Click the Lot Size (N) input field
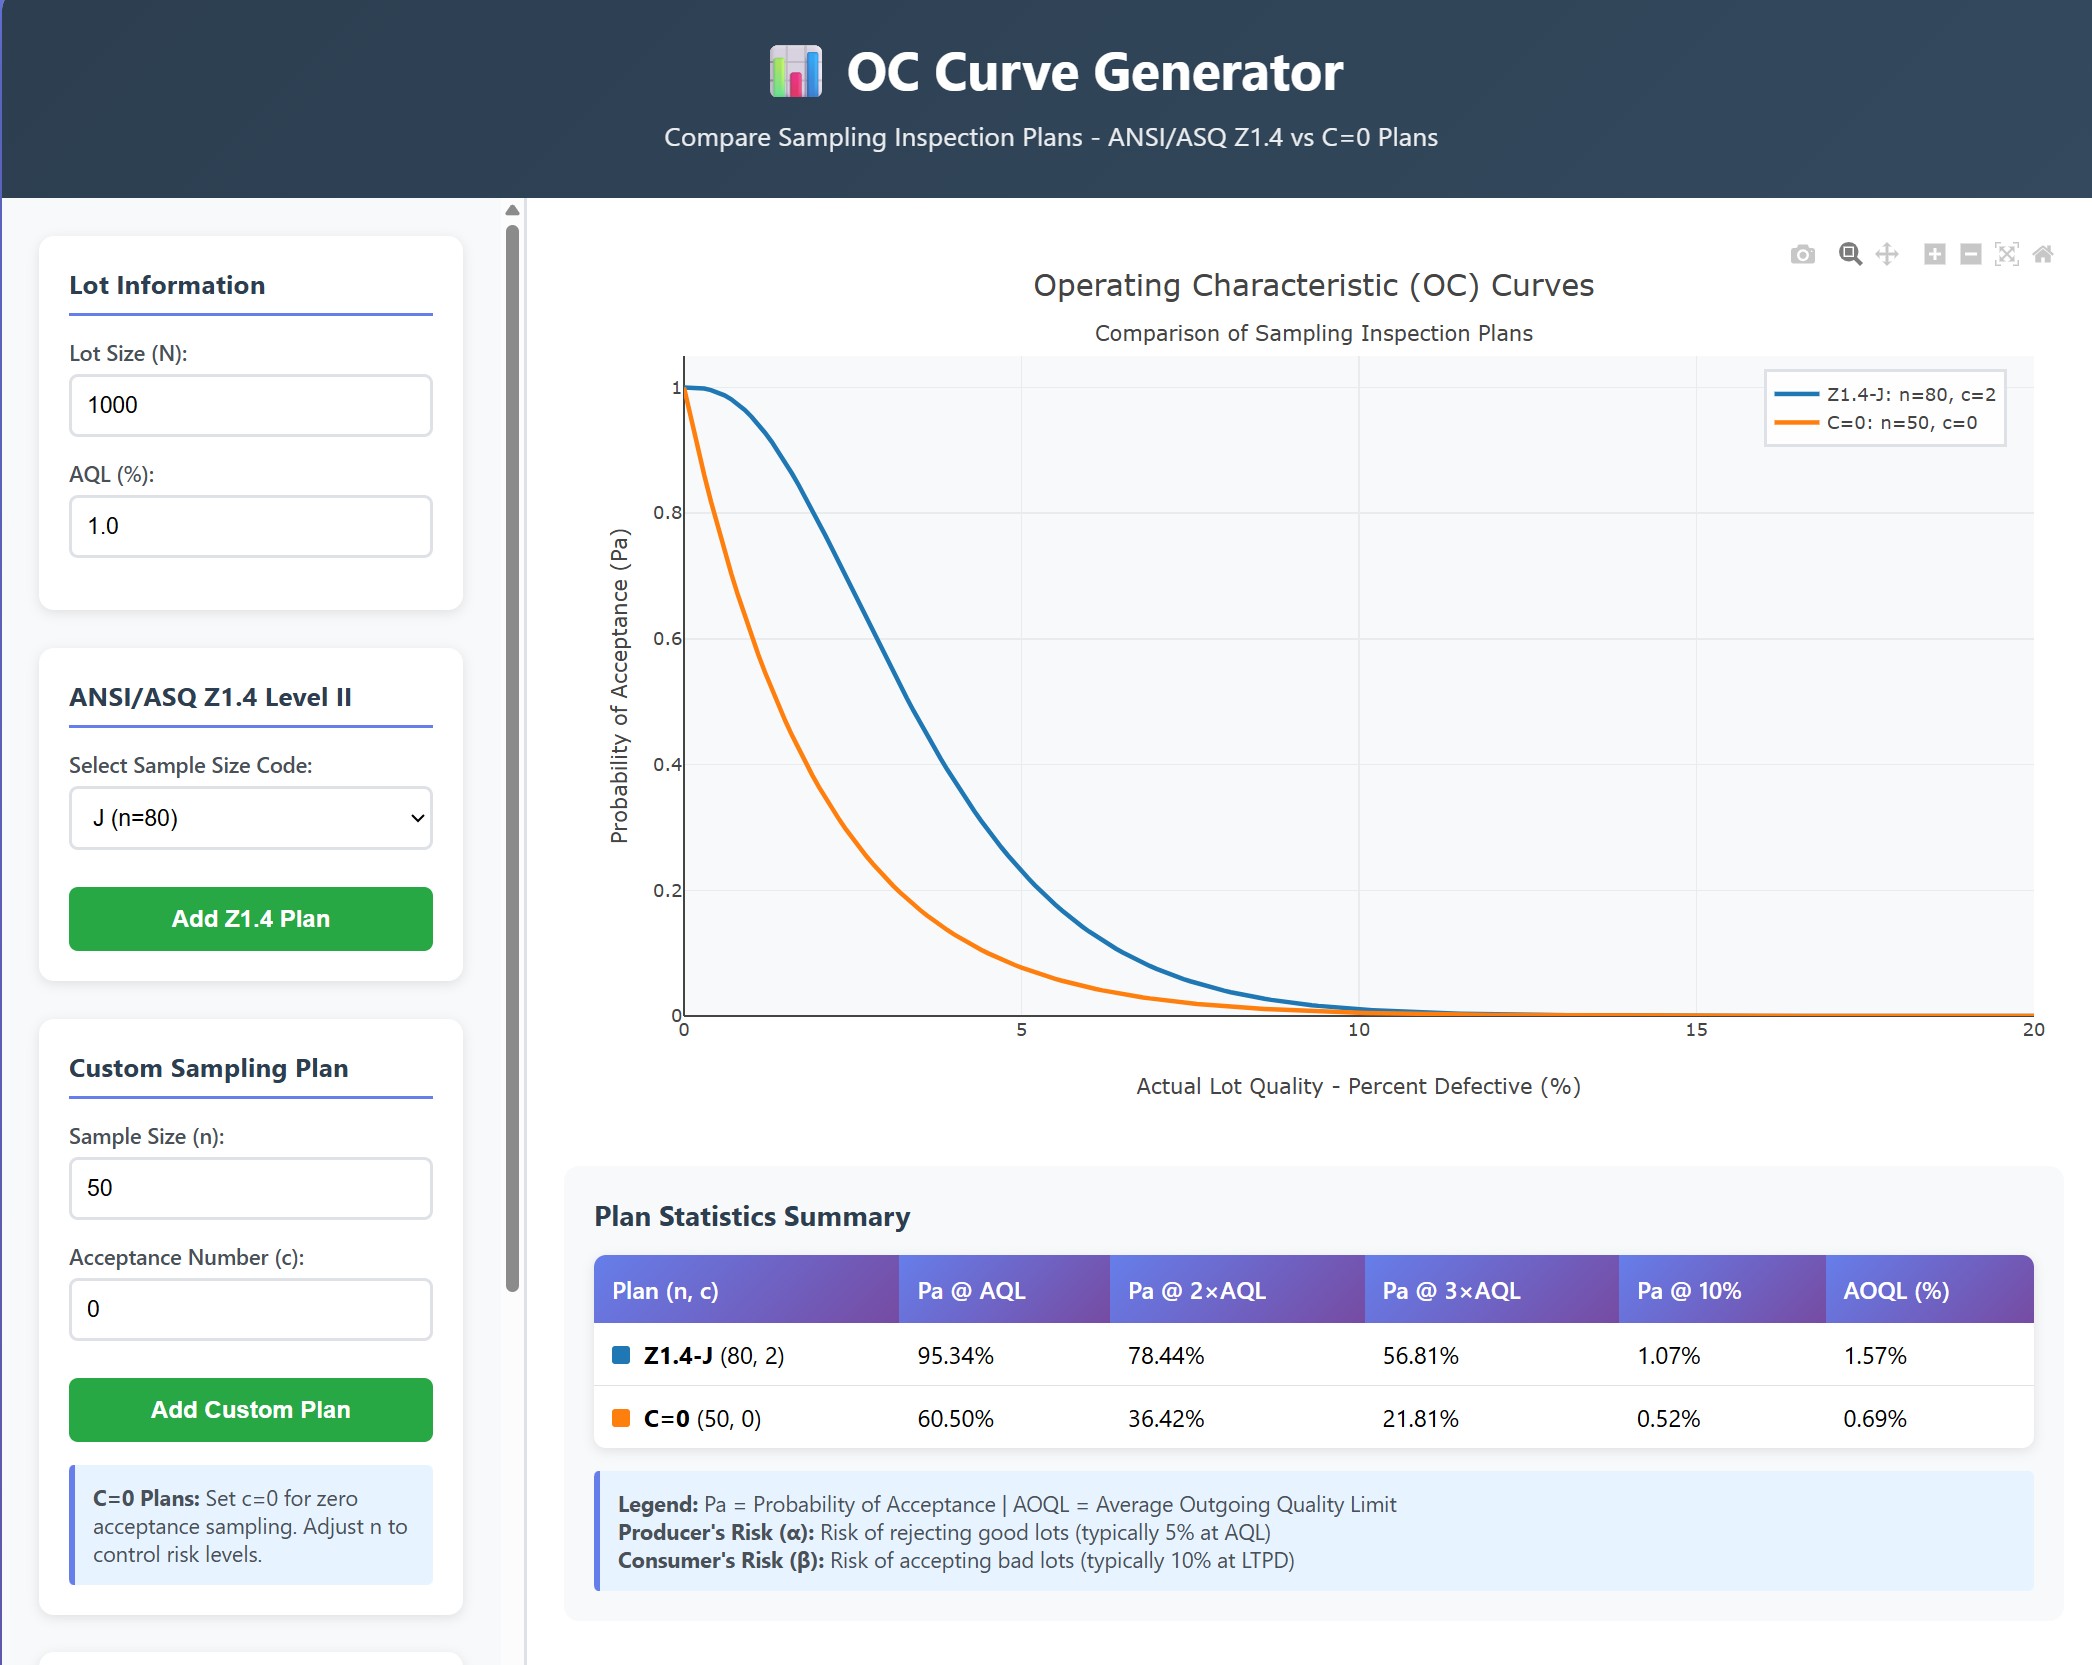2092x1665 pixels. click(250, 405)
